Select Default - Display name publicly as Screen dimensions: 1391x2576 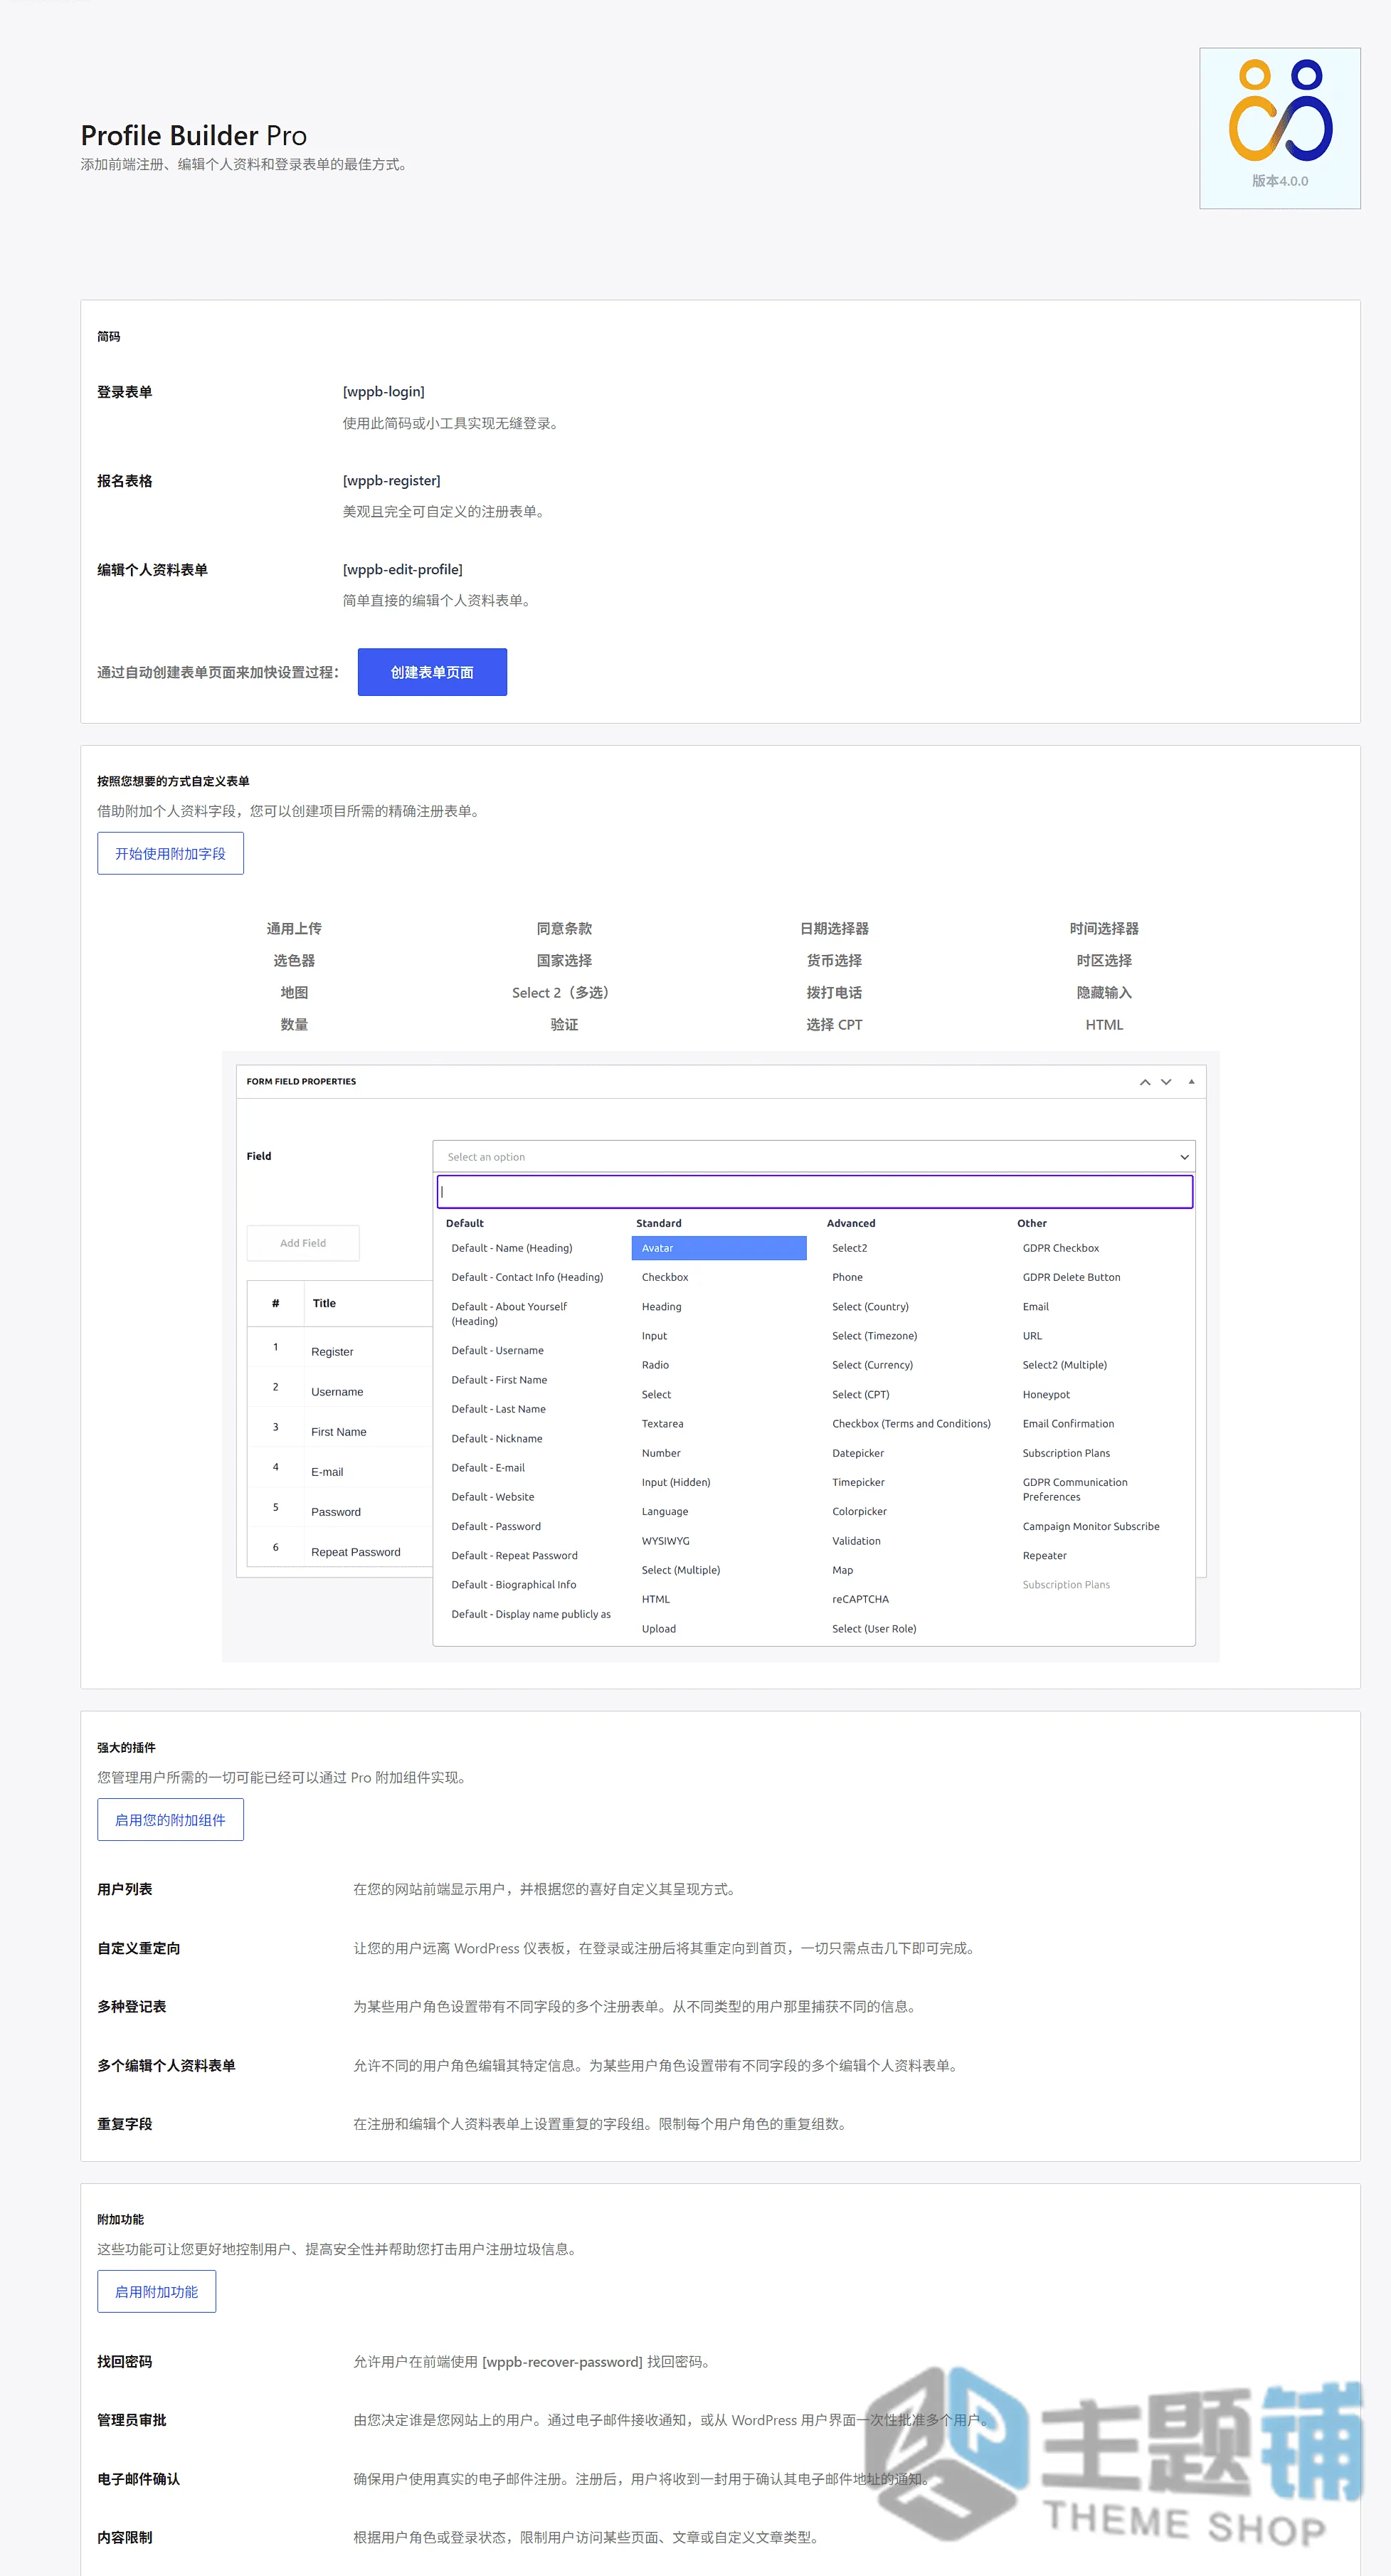pos(530,1614)
